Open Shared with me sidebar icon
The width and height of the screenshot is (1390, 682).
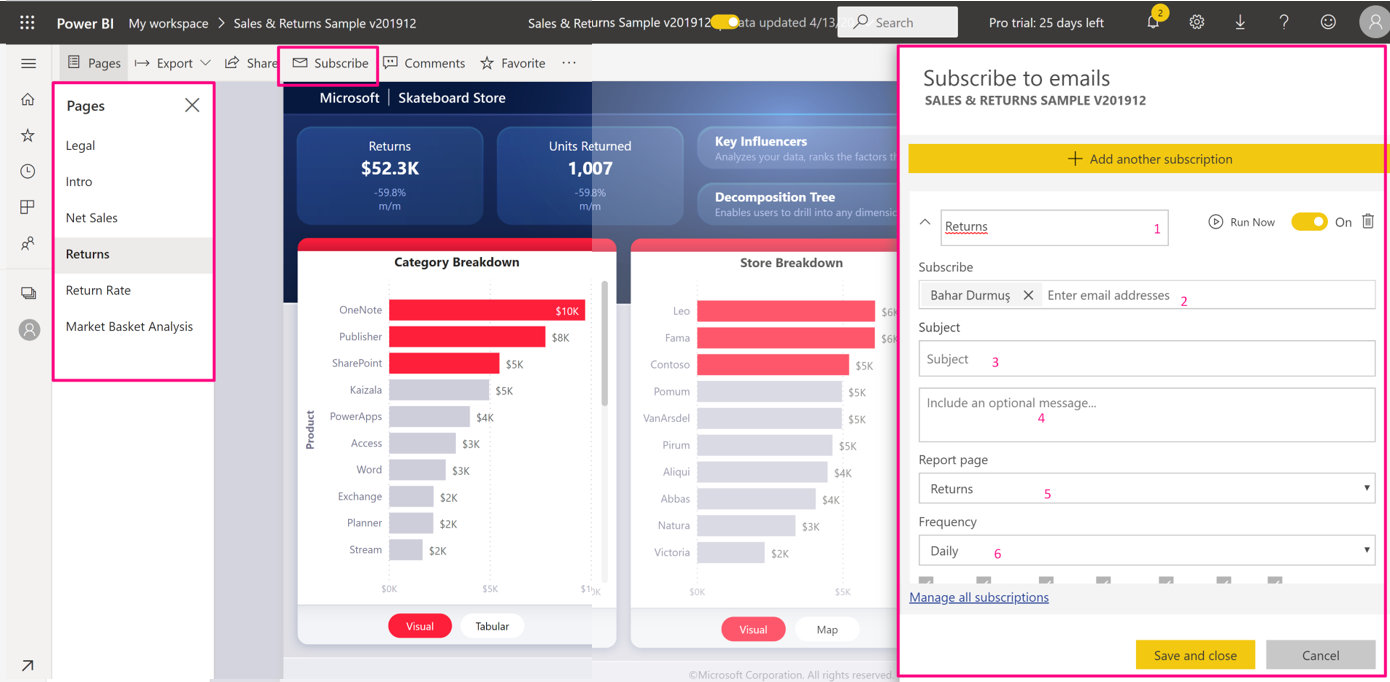point(28,243)
